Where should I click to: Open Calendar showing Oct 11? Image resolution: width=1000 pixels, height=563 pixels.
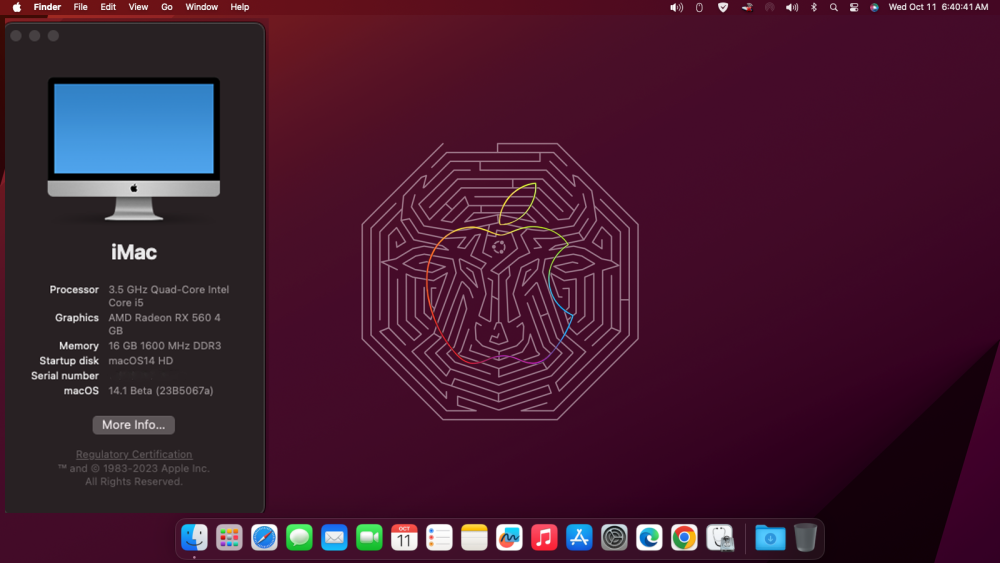pos(404,537)
